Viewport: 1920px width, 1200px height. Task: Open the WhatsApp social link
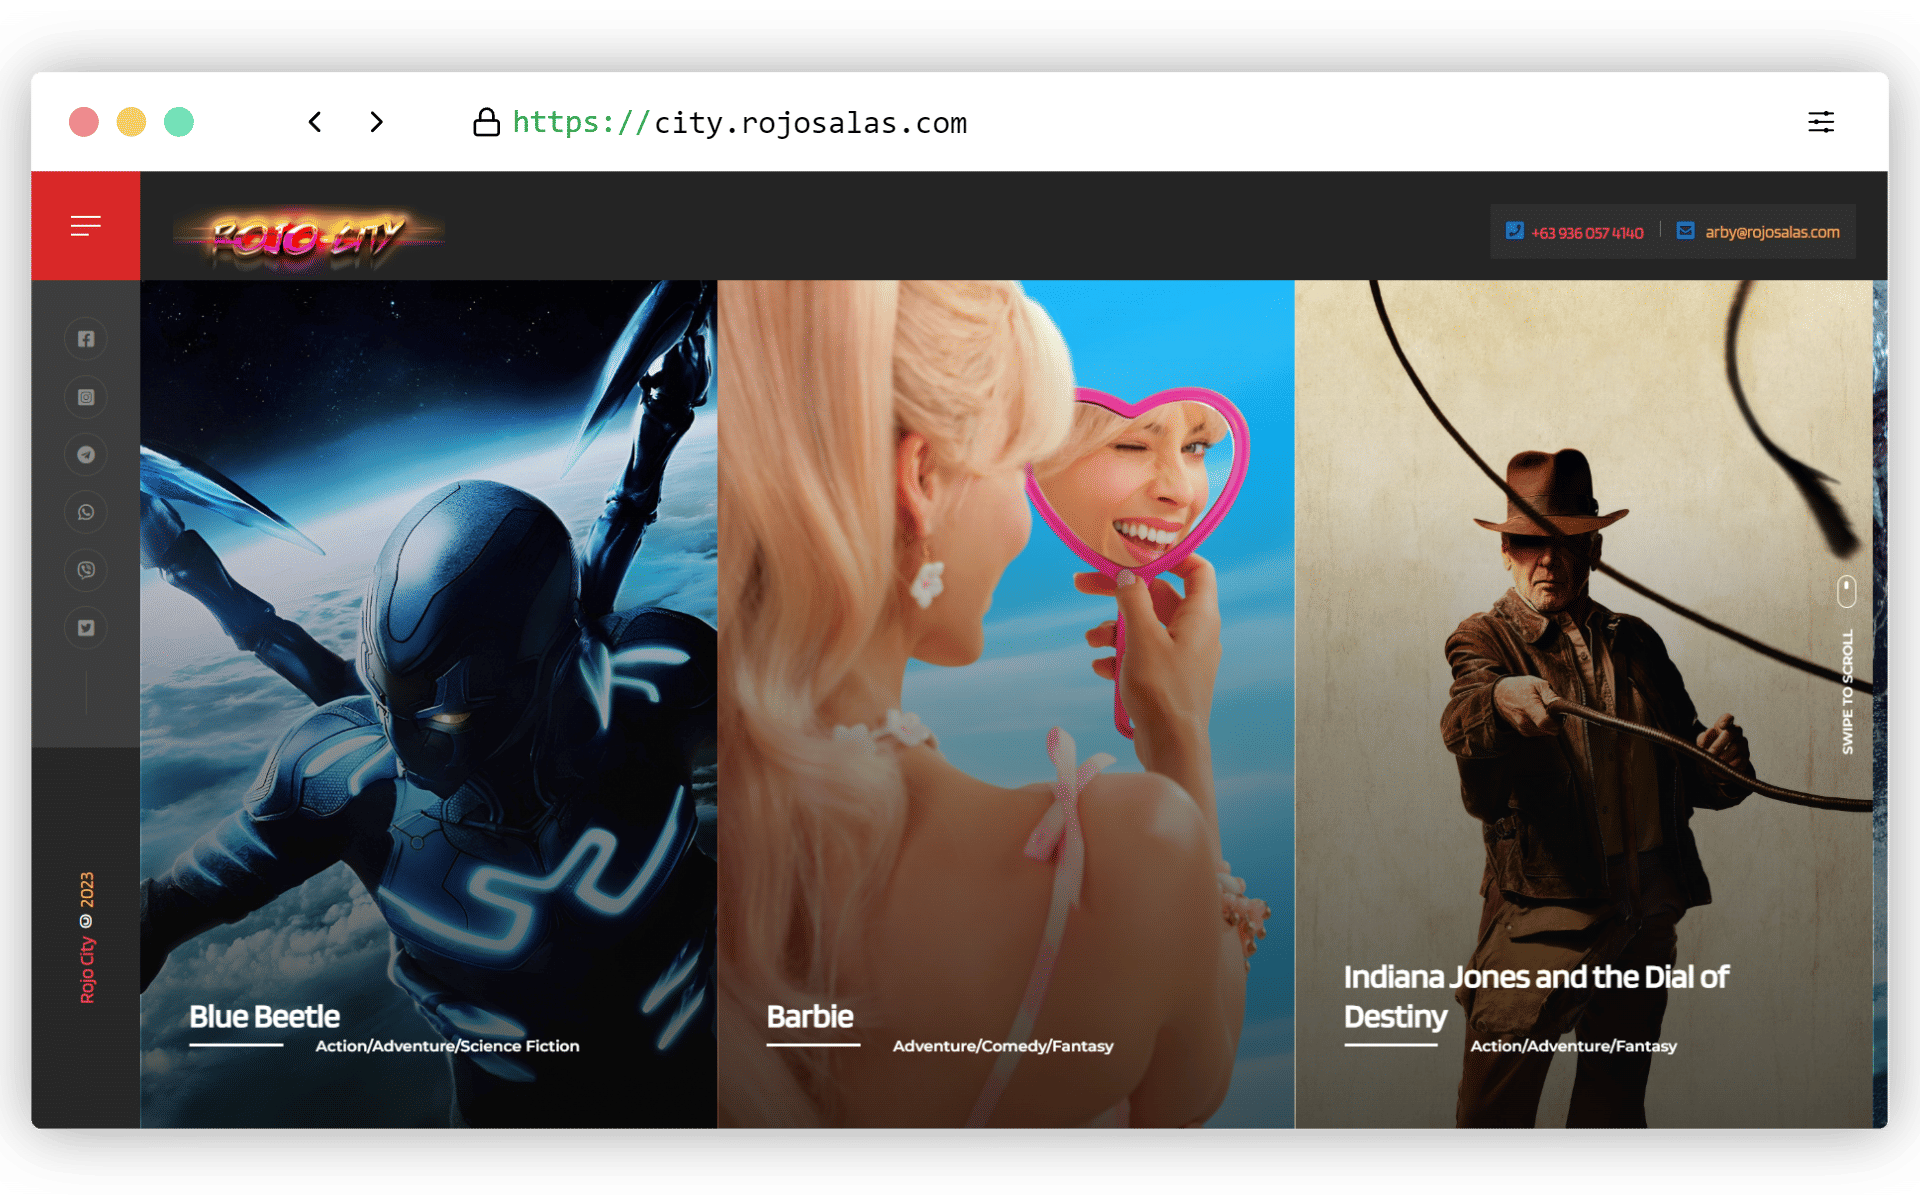[x=86, y=512]
